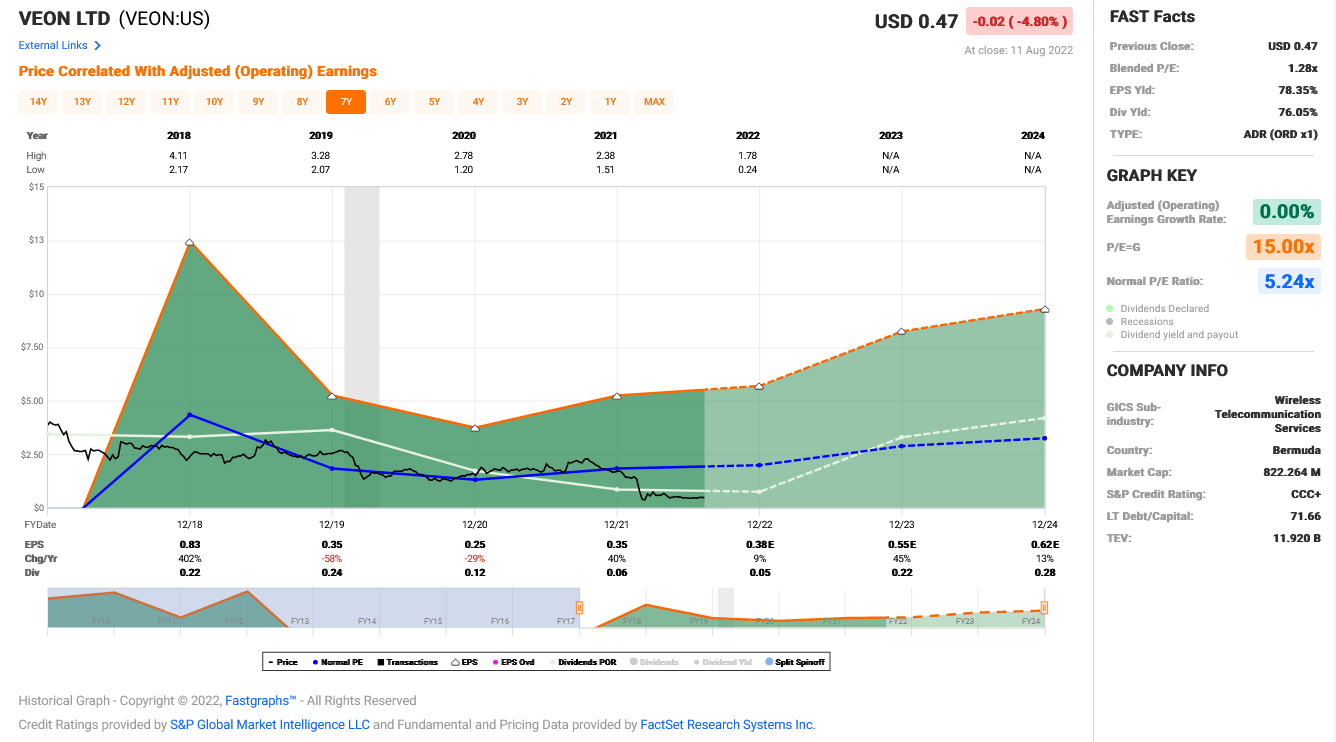
Task: Click the Blended P/E value 1.28x
Action: click(1304, 68)
